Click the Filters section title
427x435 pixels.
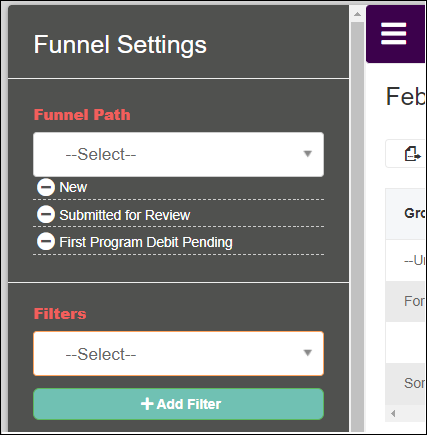[x=60, y=314]
